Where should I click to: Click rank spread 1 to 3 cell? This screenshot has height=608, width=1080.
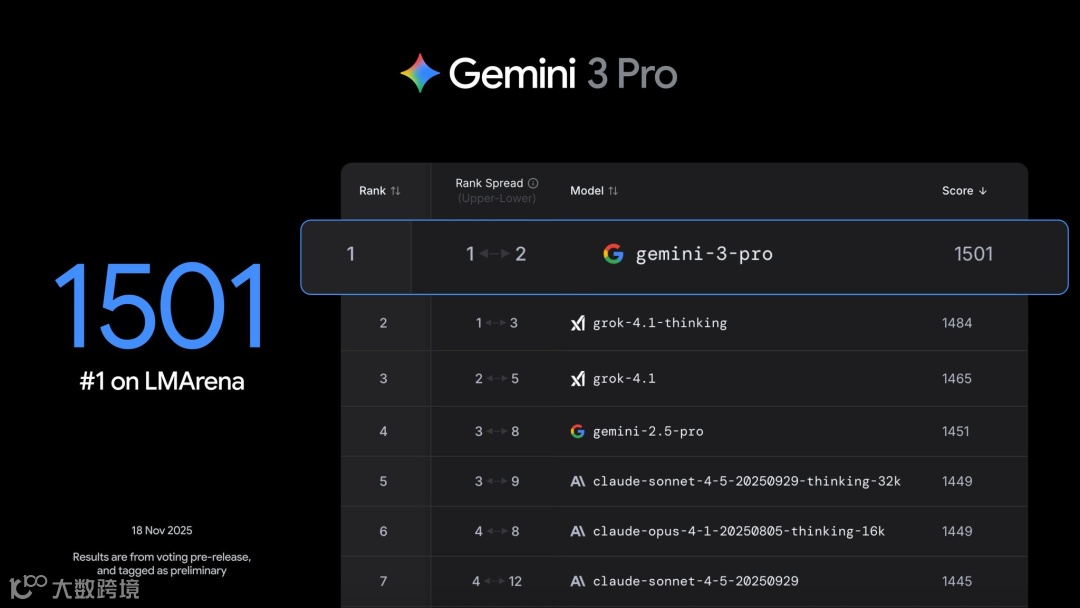point(497,323)
